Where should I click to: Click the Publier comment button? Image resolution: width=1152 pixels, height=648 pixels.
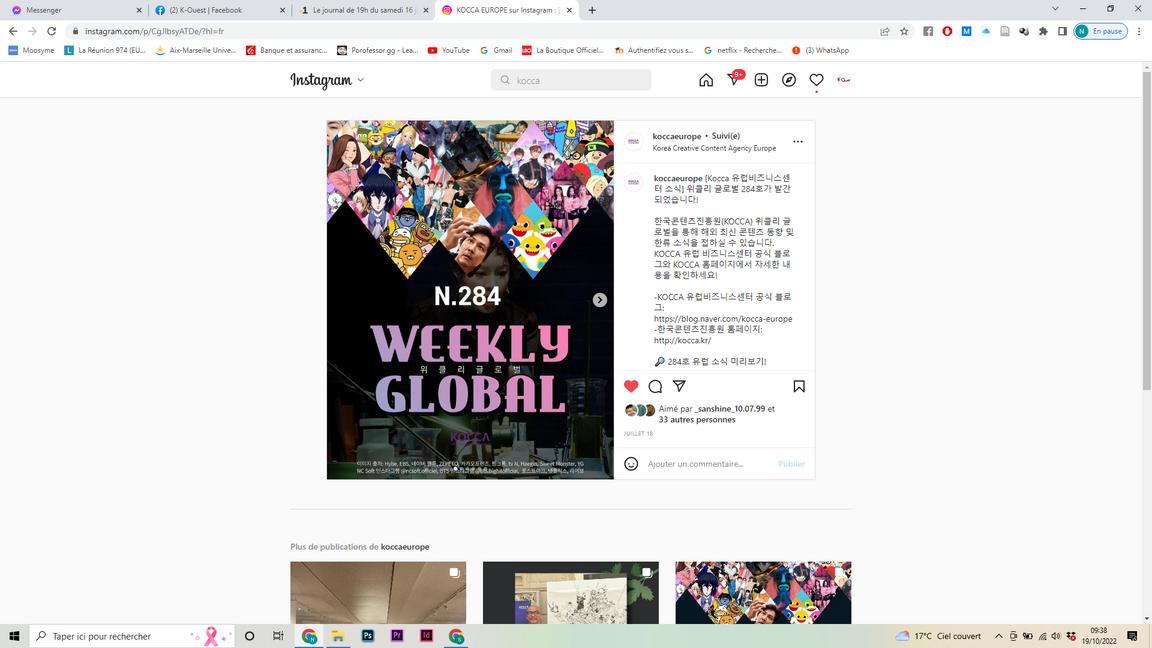pos(791,464)
